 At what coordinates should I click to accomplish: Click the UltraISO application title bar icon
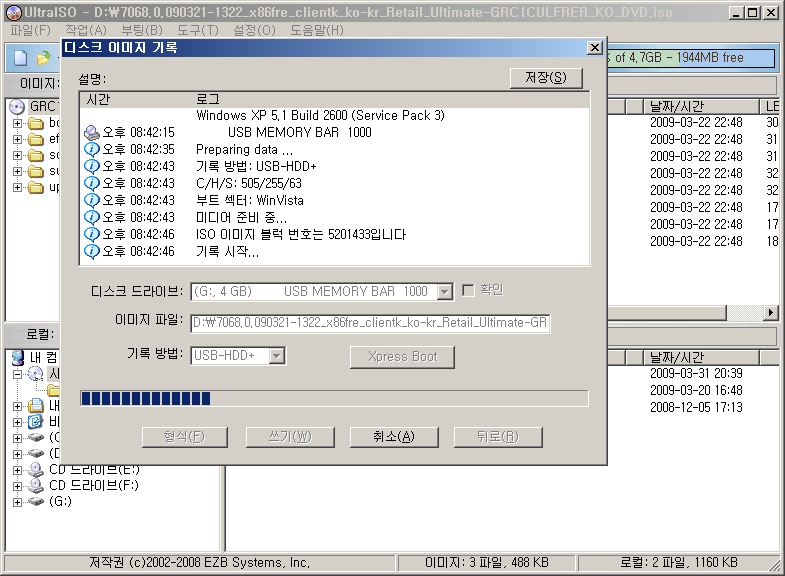(x=14, y=12)
